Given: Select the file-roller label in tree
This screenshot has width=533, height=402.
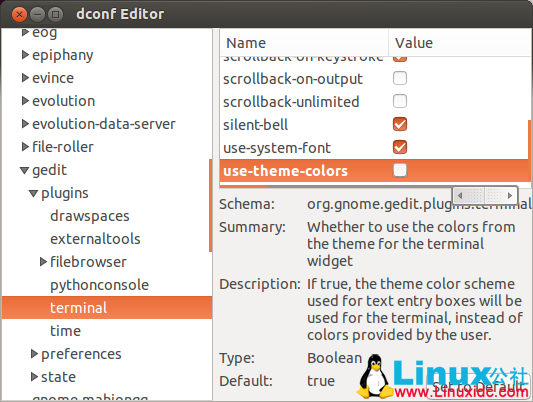Looking at the screenshot, I should (63, 147).
